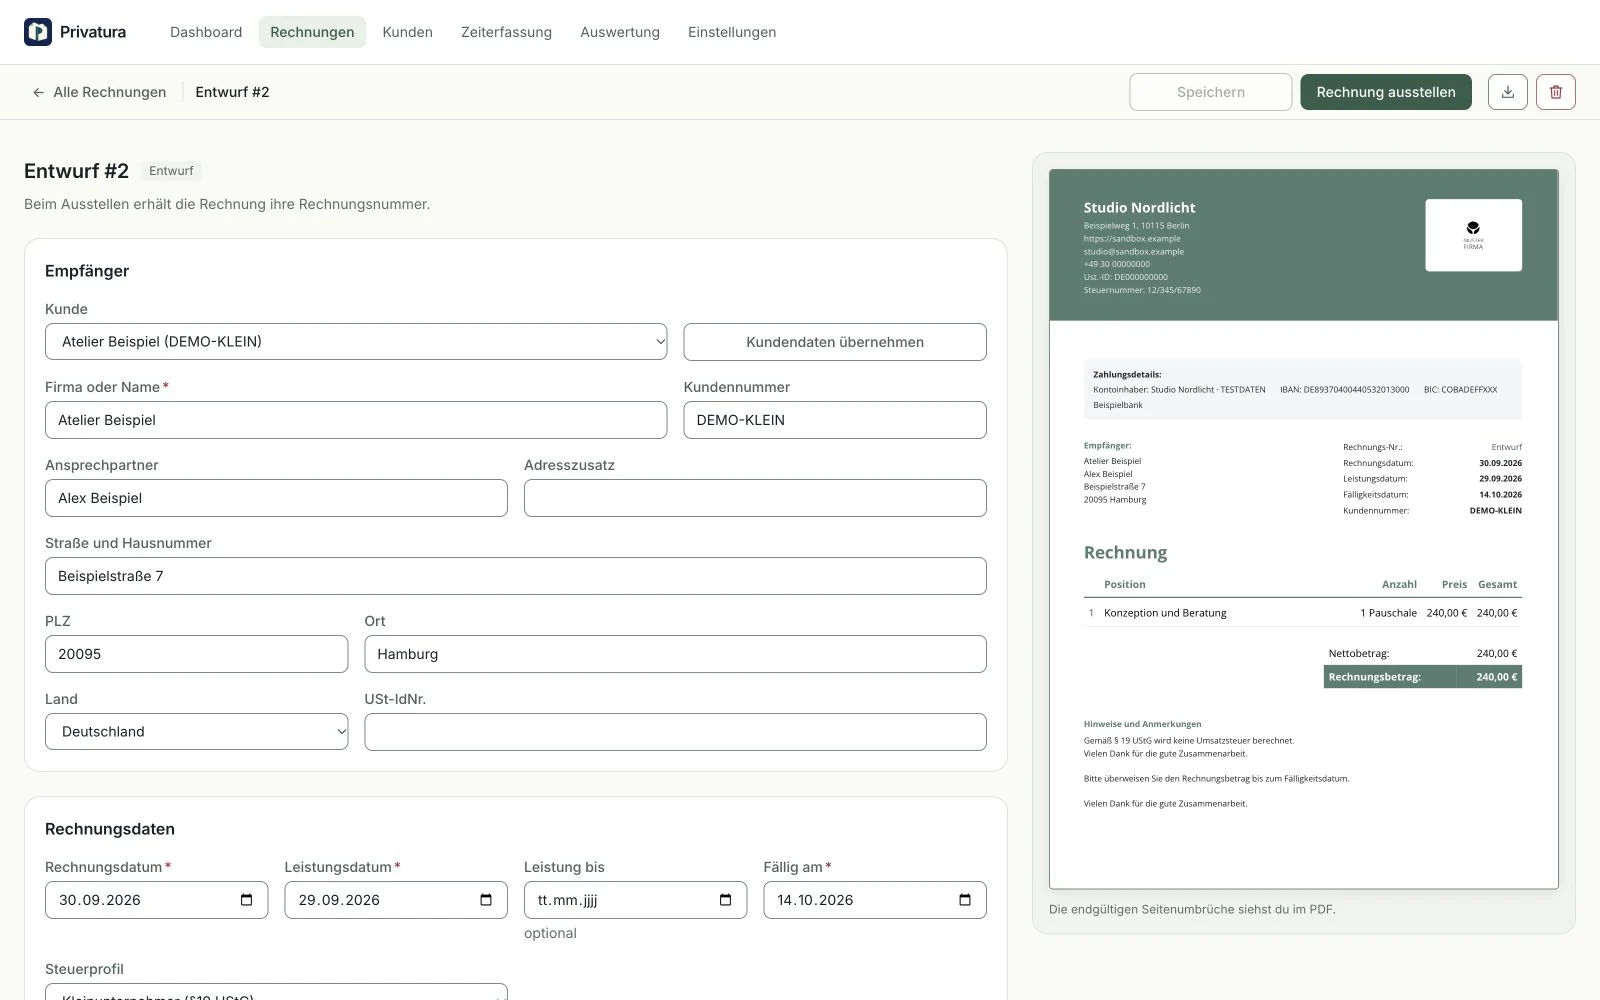Open the Rechnungen tab

[312, 32]
